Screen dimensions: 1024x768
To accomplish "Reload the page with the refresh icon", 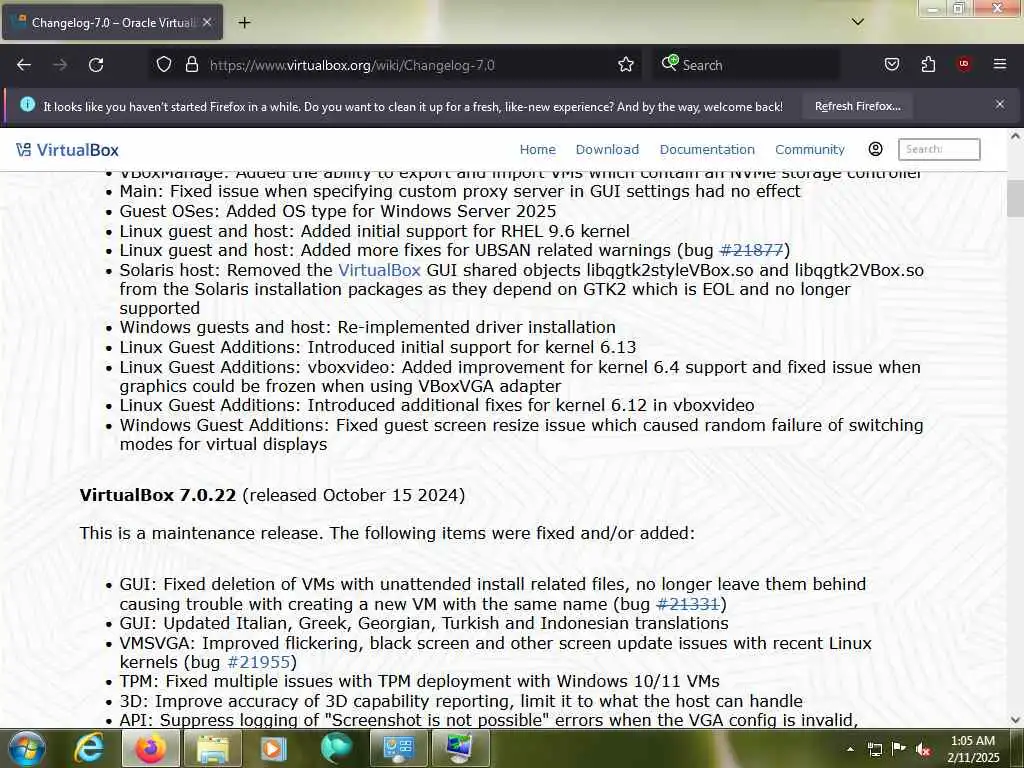I will pos(96,65).
